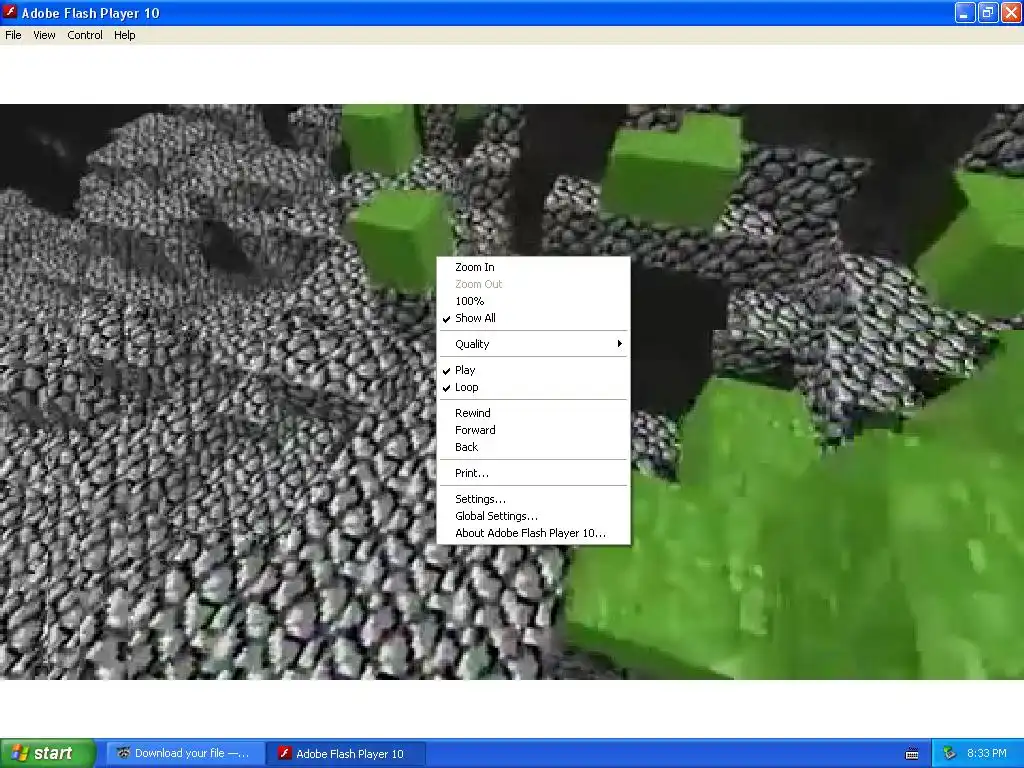Click Back in the context menu
Image resolution: width=1024 pixels, height=768 pixels.
pyautogui.click(x=534, y=447)
